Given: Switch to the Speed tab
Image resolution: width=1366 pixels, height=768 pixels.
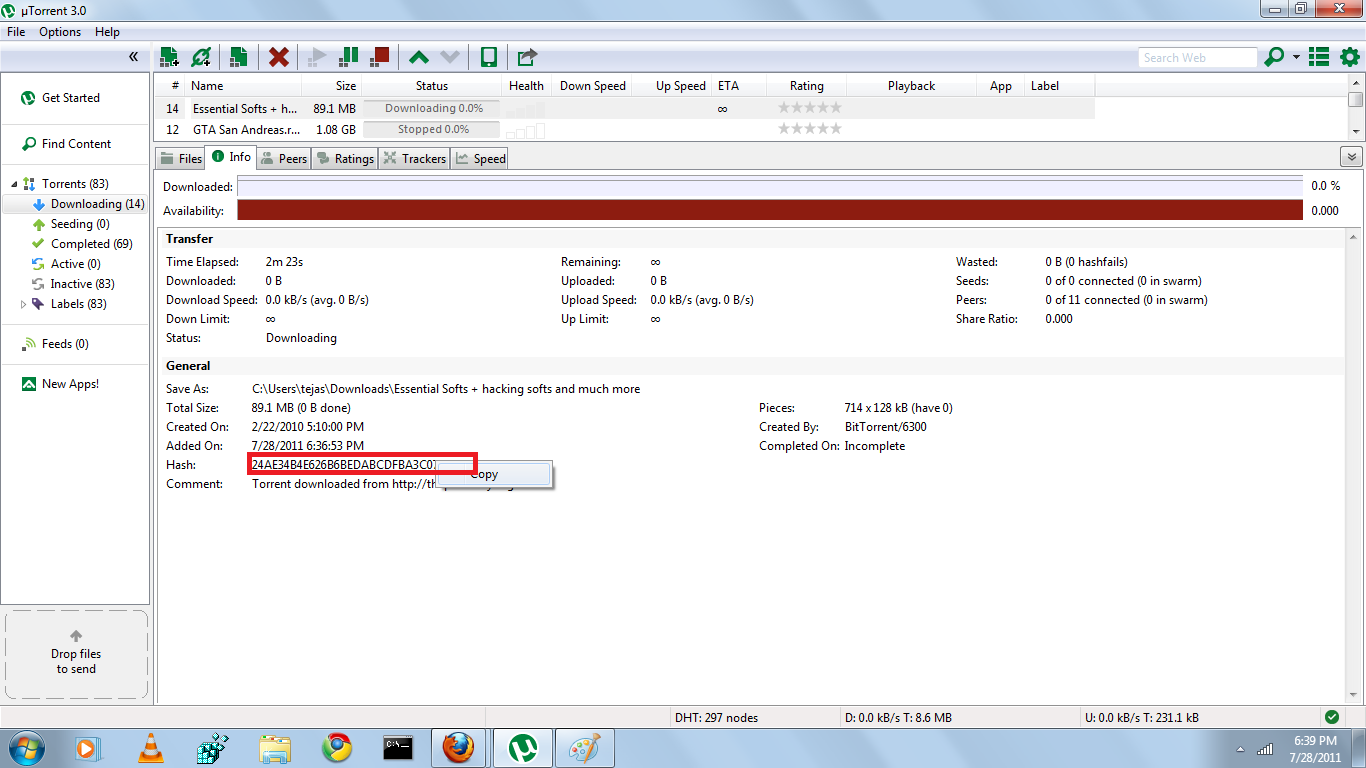Looking at the screenshot, I should (480, 158).
